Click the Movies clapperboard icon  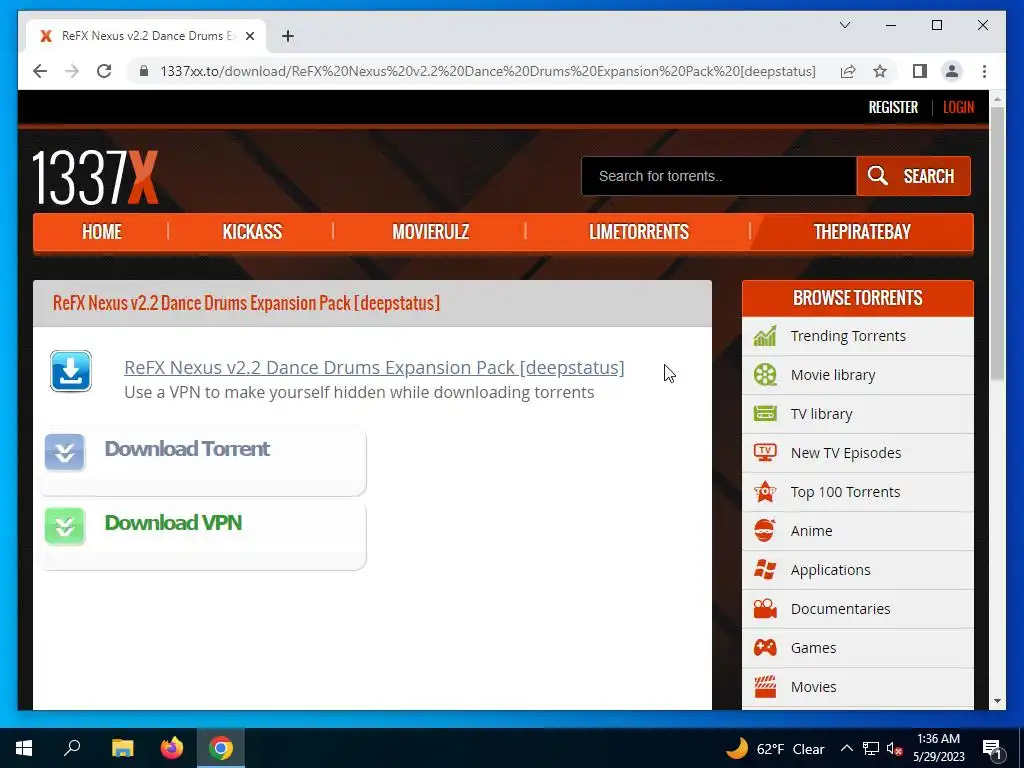[x=765, y=686]
